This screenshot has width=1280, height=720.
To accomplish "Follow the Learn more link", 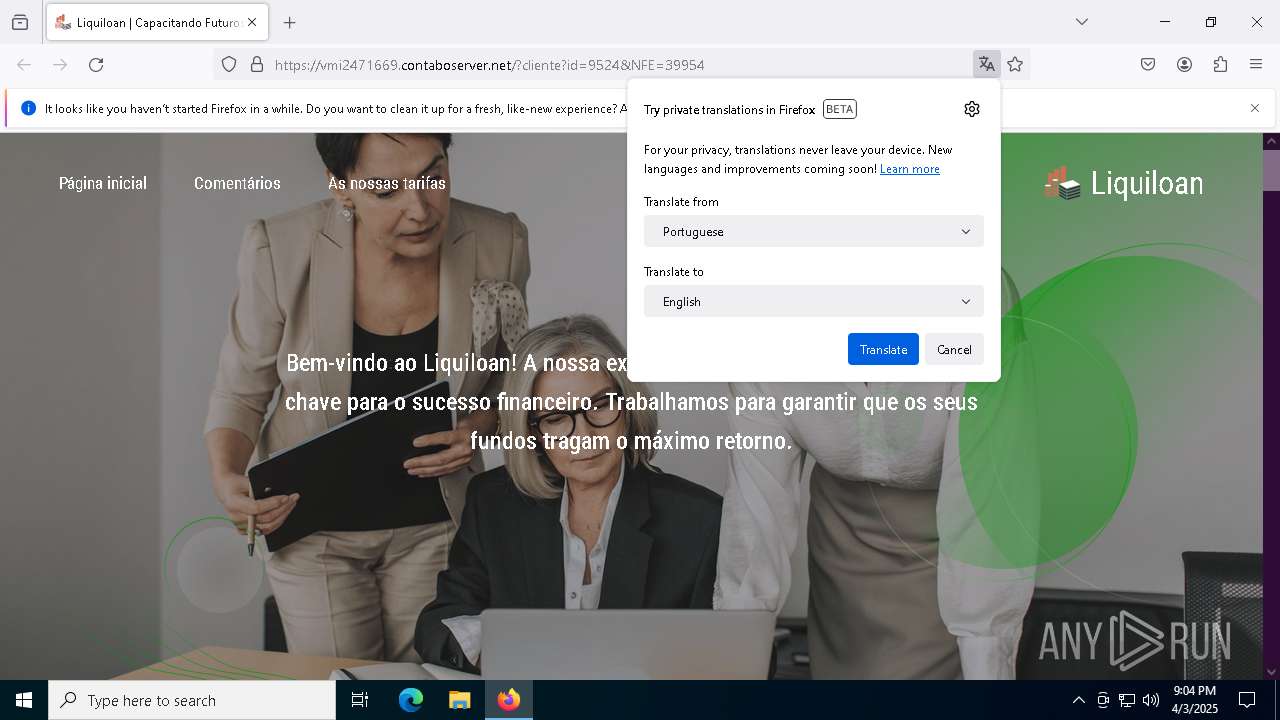I will [910, 169].
